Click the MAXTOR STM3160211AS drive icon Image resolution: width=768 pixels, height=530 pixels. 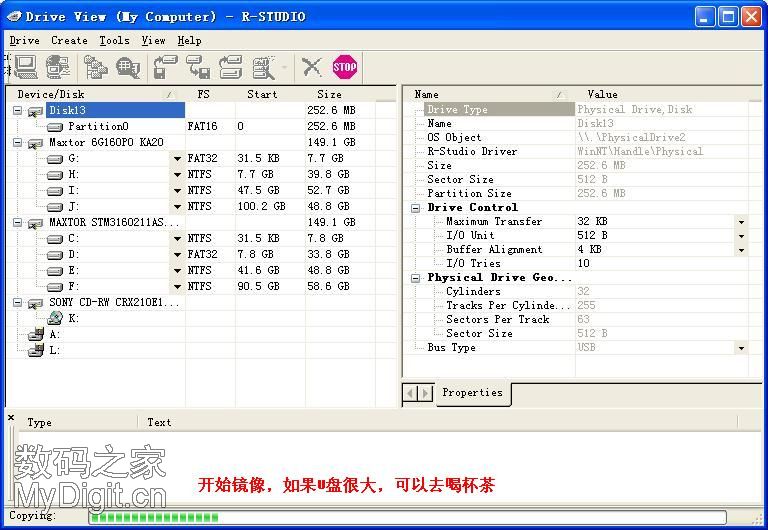point(35,223)
